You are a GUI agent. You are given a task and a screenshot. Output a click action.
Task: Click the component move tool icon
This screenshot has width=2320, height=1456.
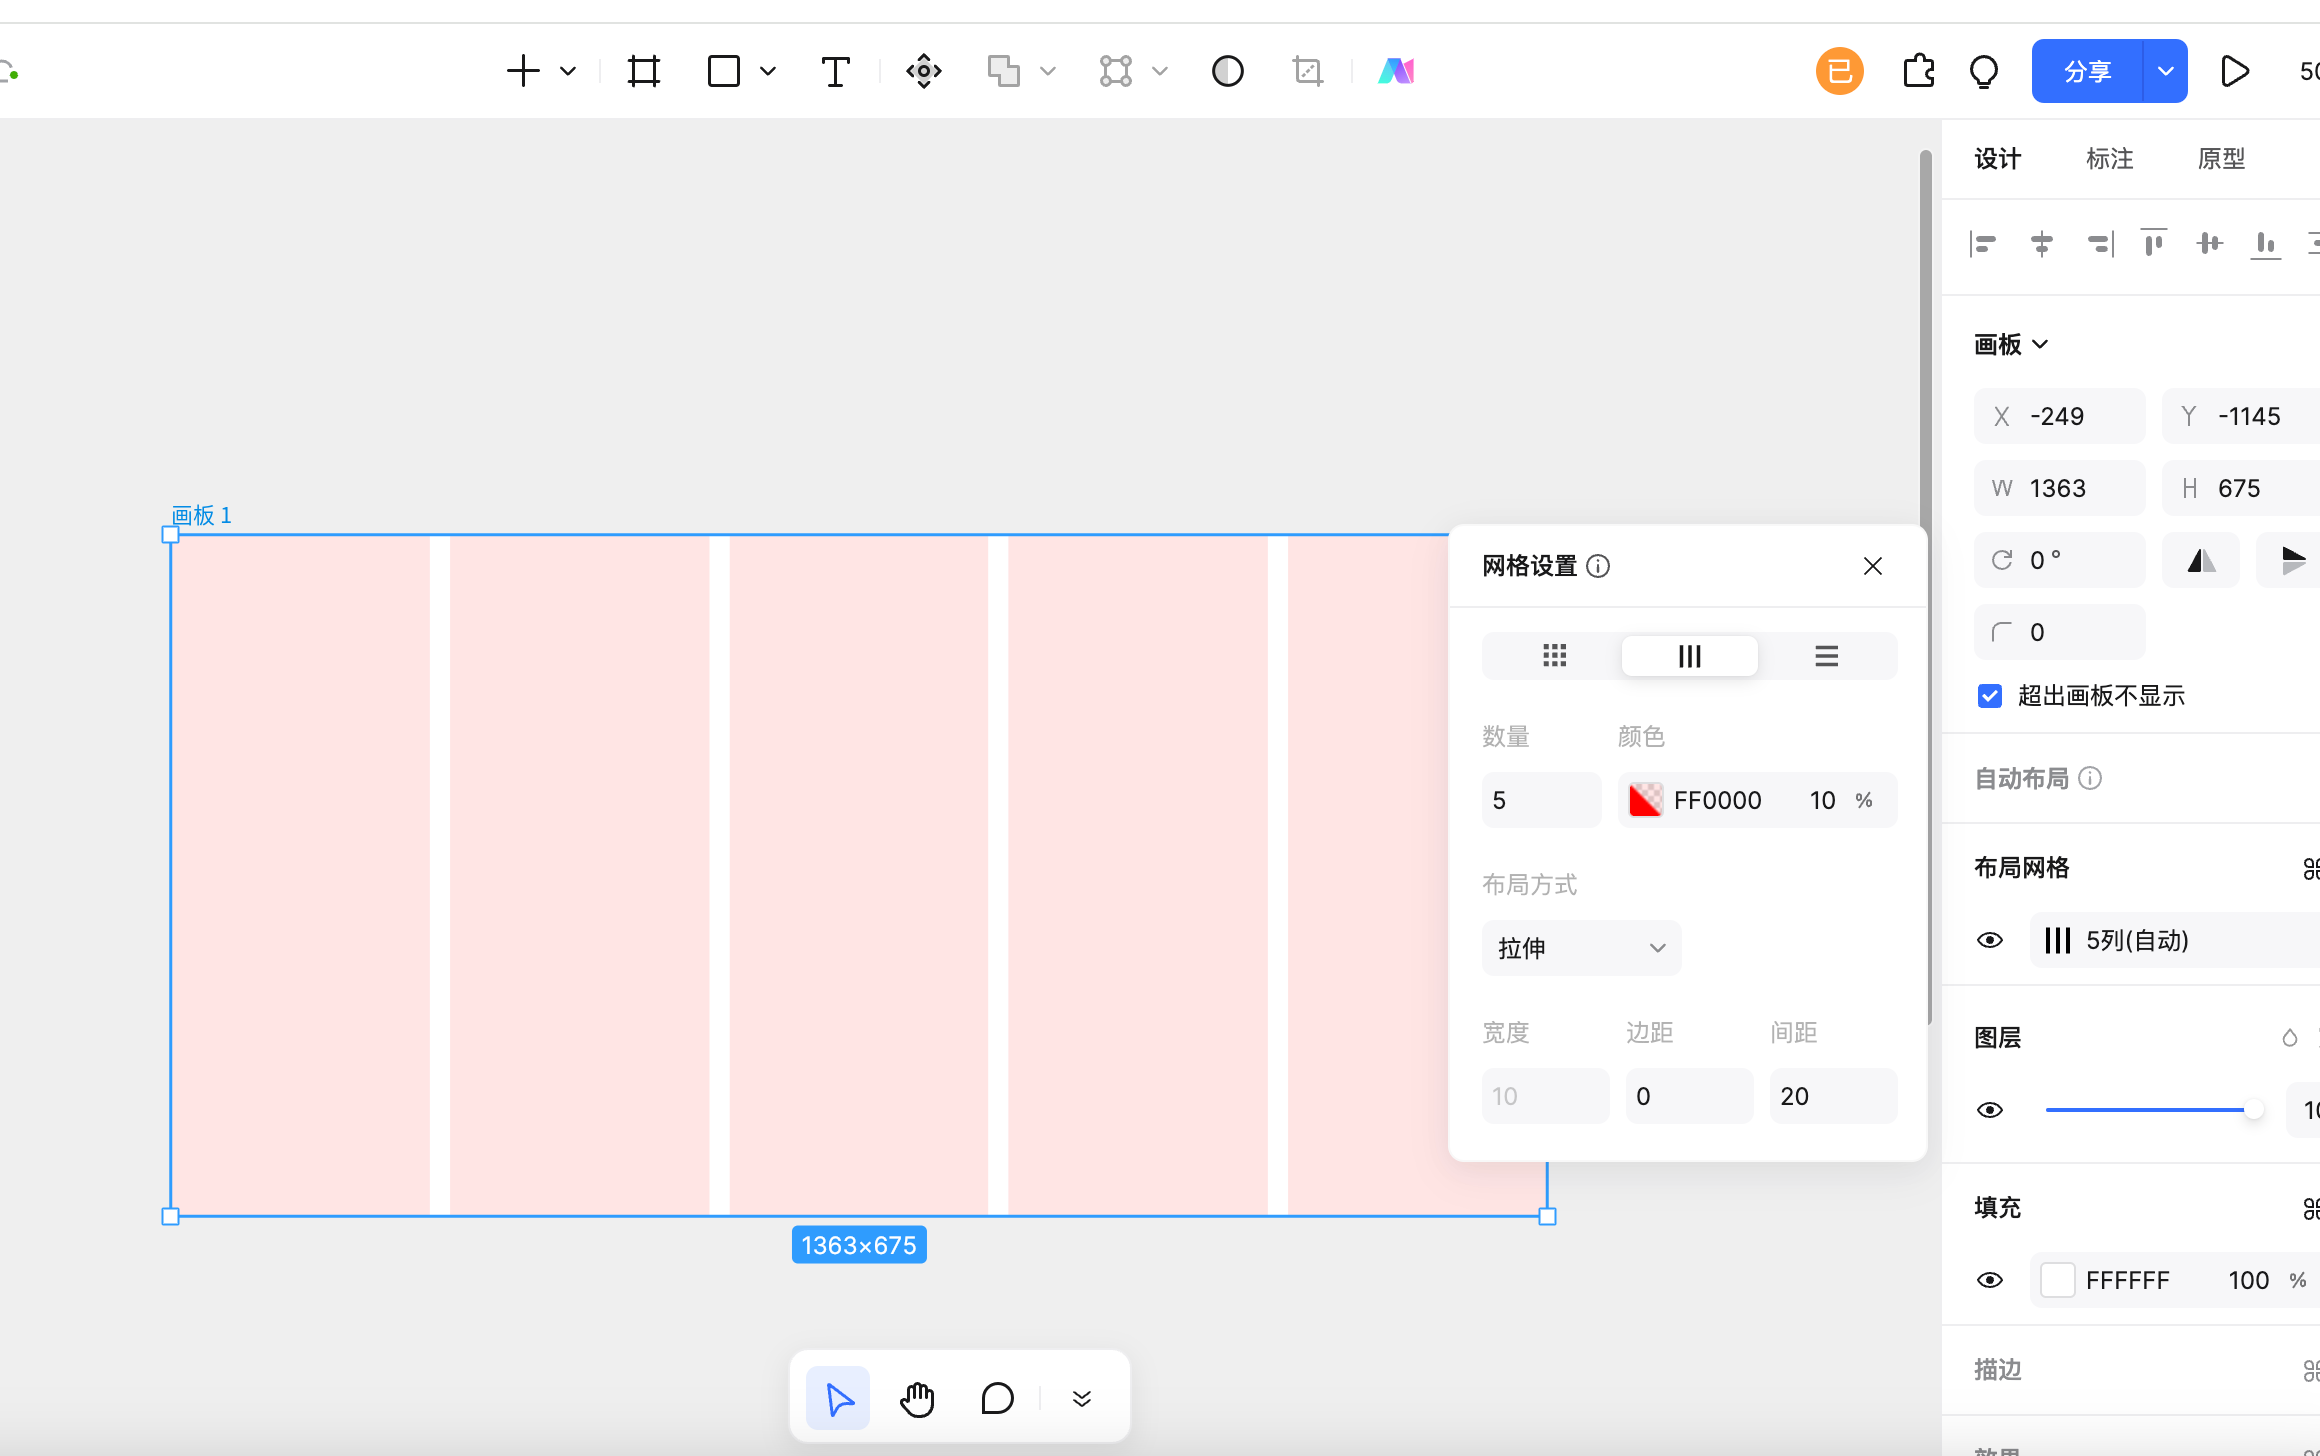click(x=924, y=71)
